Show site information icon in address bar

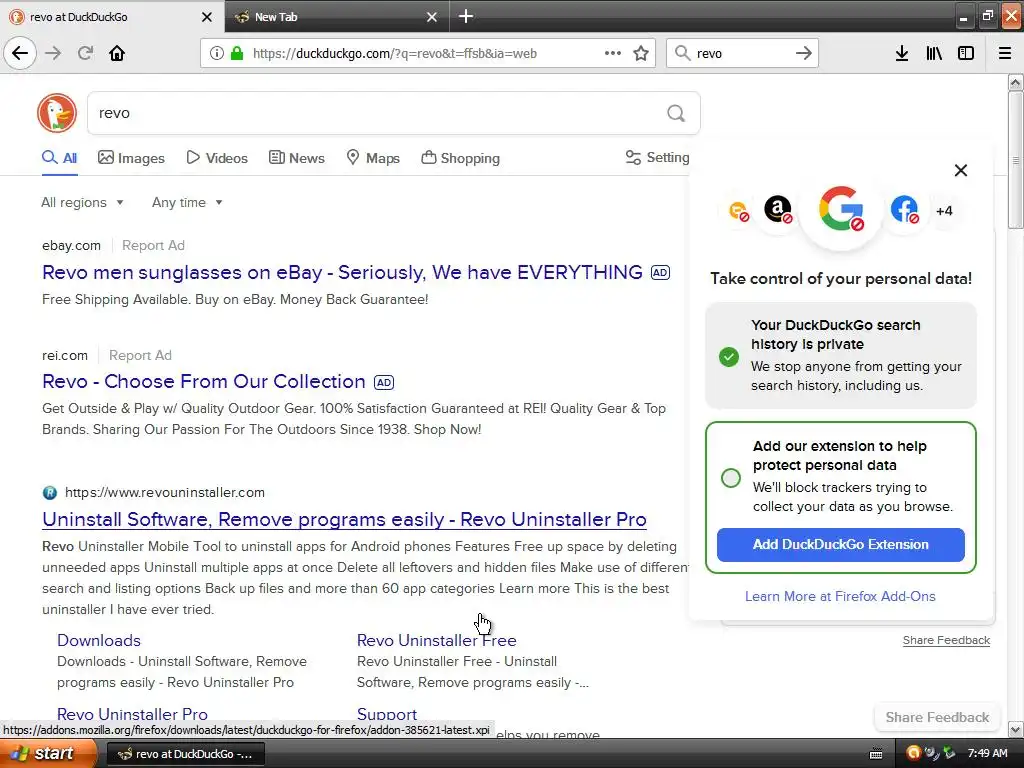point(216,53)
